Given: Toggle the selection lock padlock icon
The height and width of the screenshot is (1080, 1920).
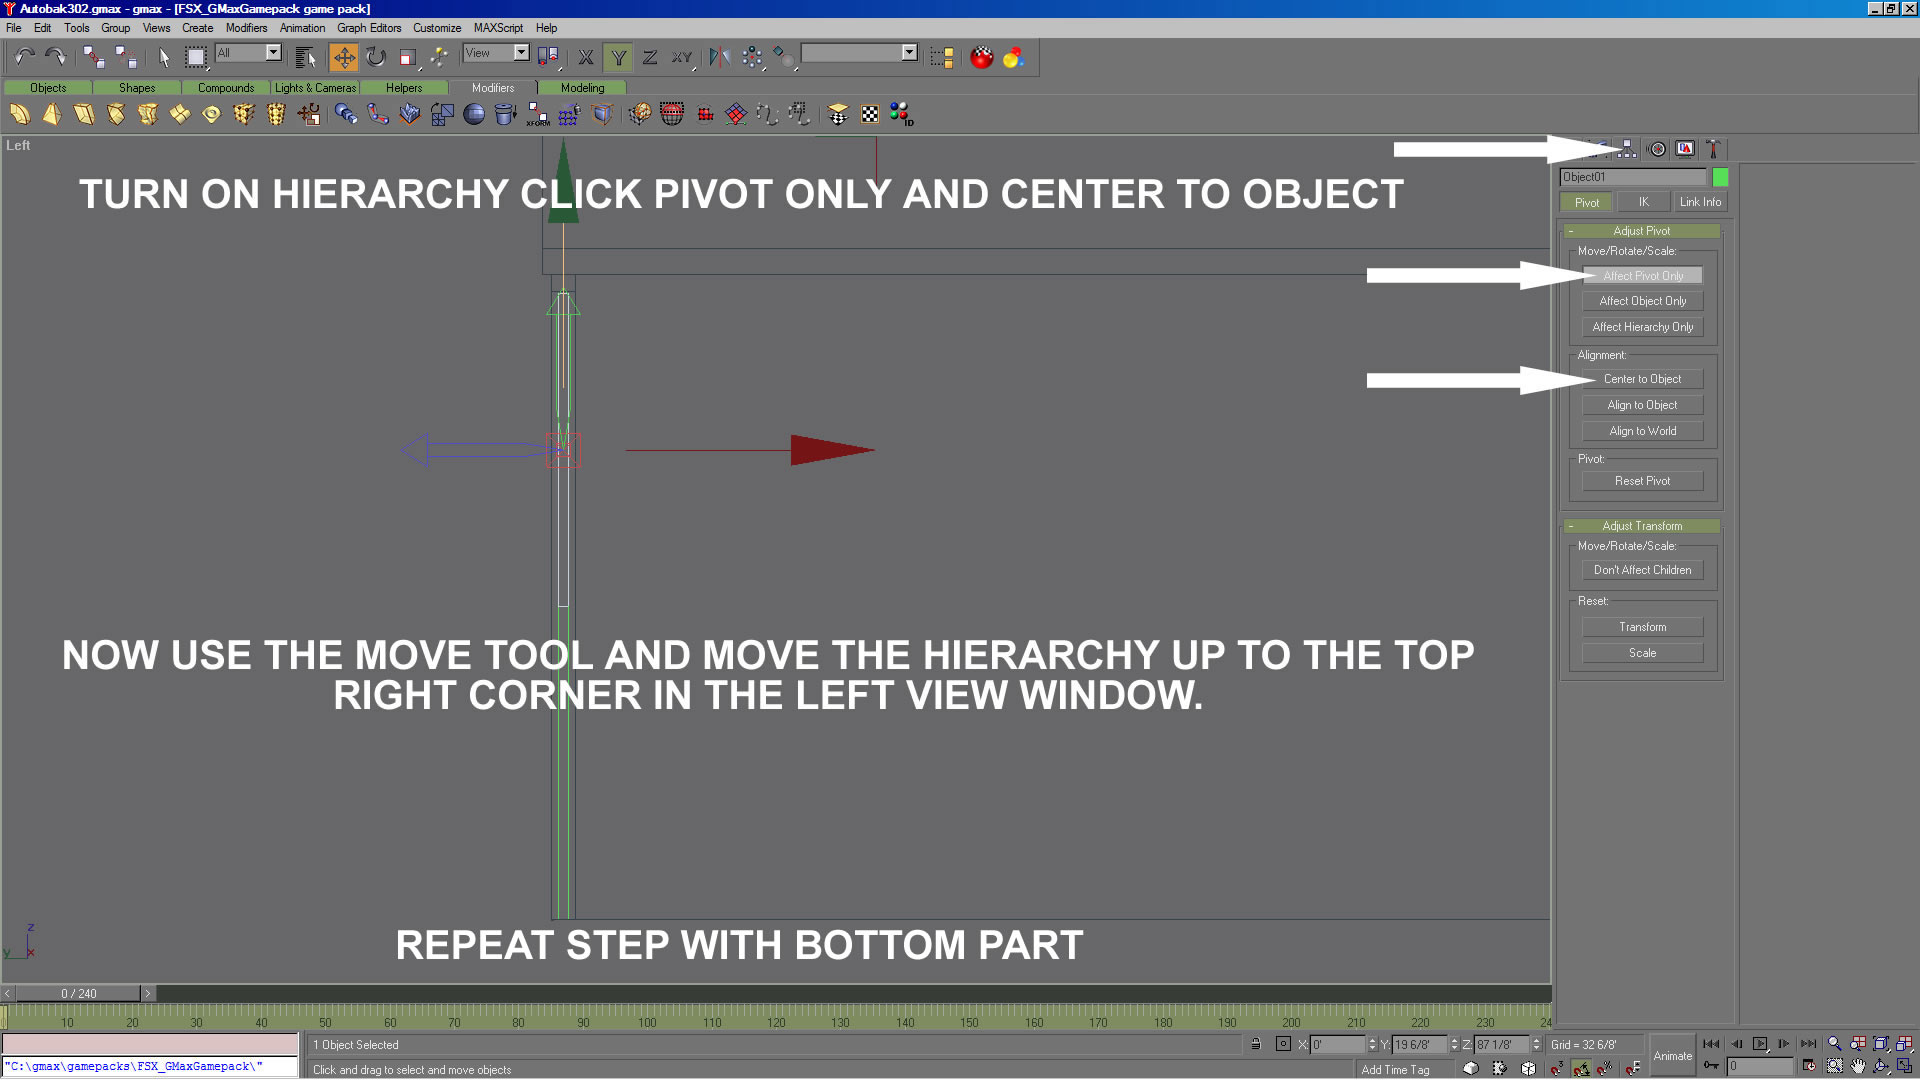Looking at the screenshot, I should [x=1256, y=1044].
